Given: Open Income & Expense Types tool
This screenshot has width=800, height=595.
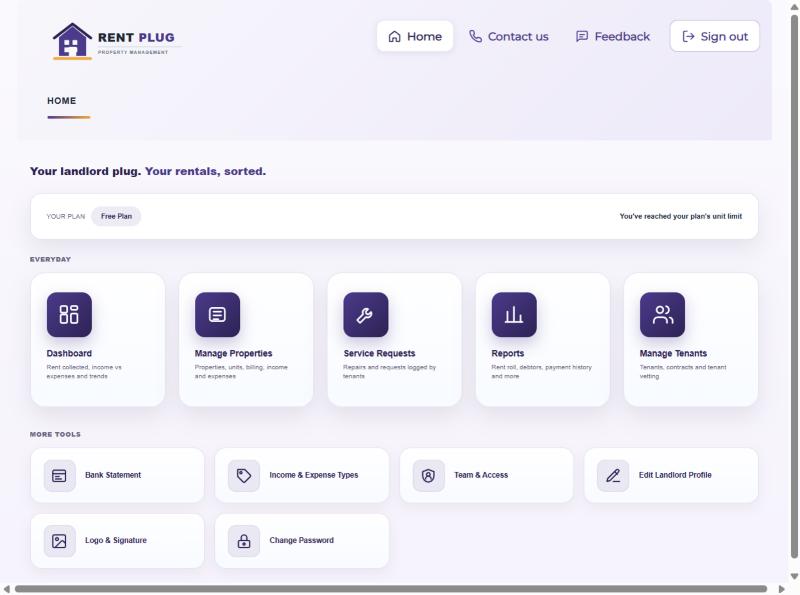Looking at the screenshot, I should 302,475.
